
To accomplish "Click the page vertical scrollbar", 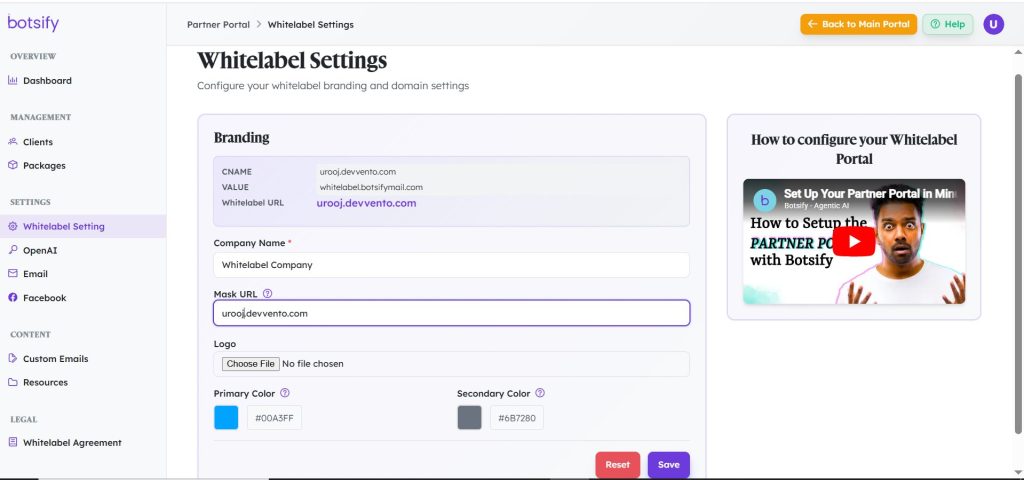I will pos(1017,253).
